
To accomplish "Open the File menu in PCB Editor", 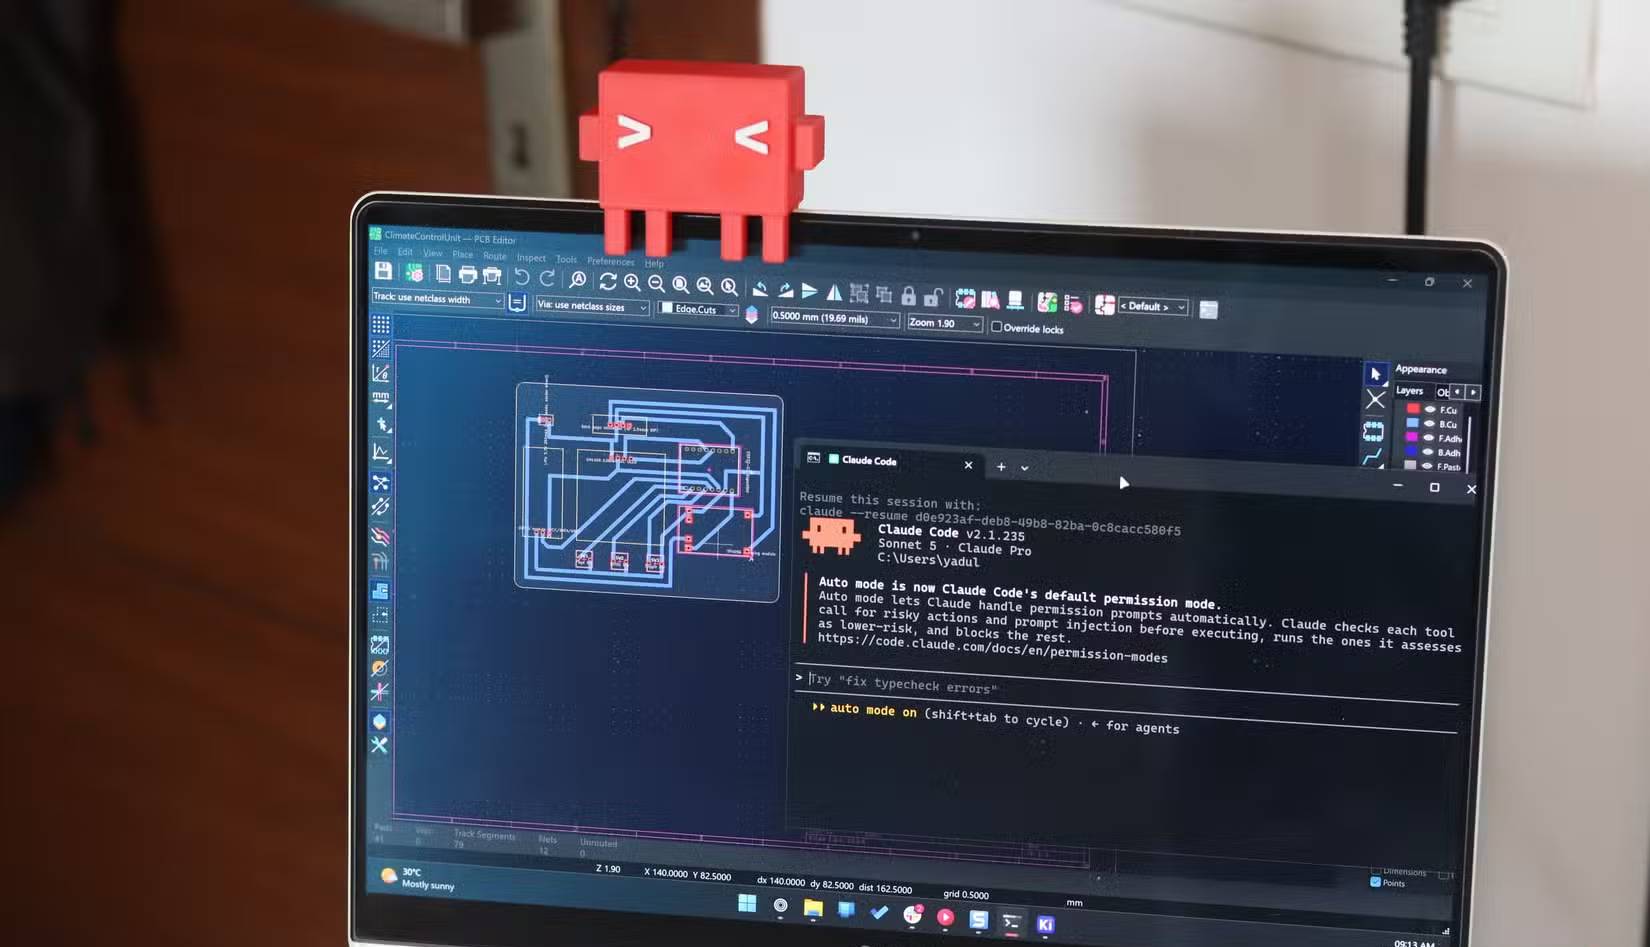I will [381, 250].
